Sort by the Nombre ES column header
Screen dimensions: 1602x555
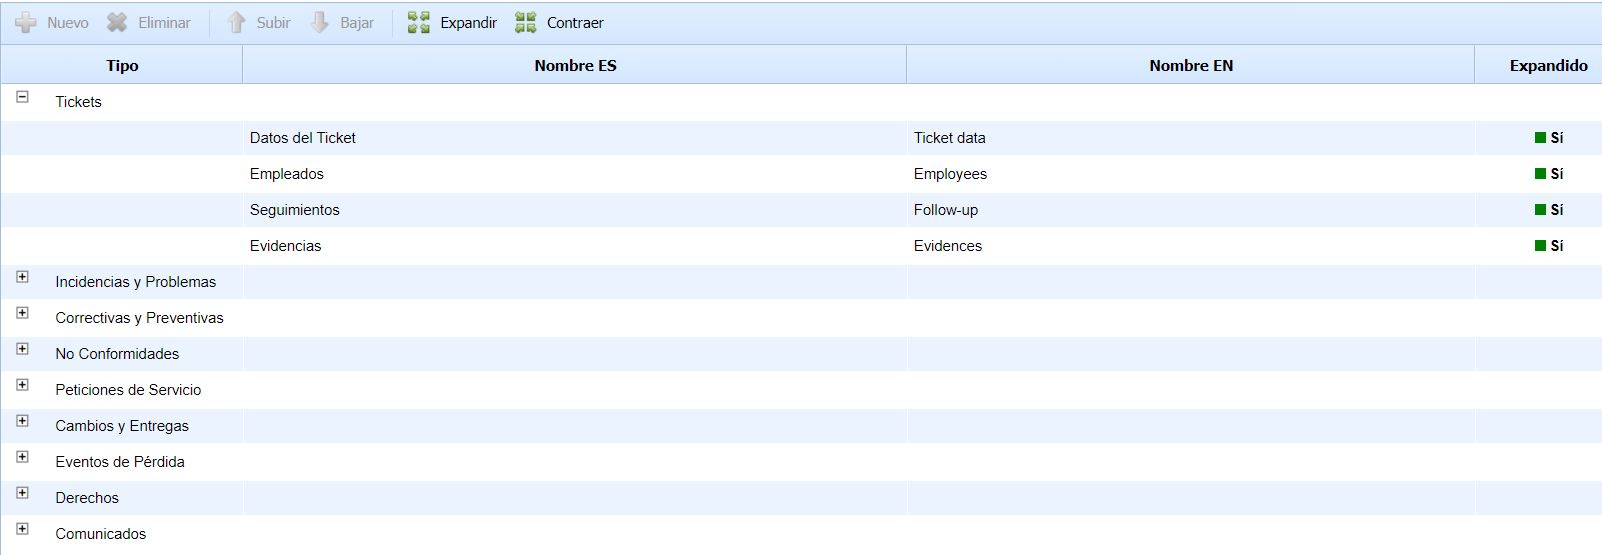click(575, 66)
